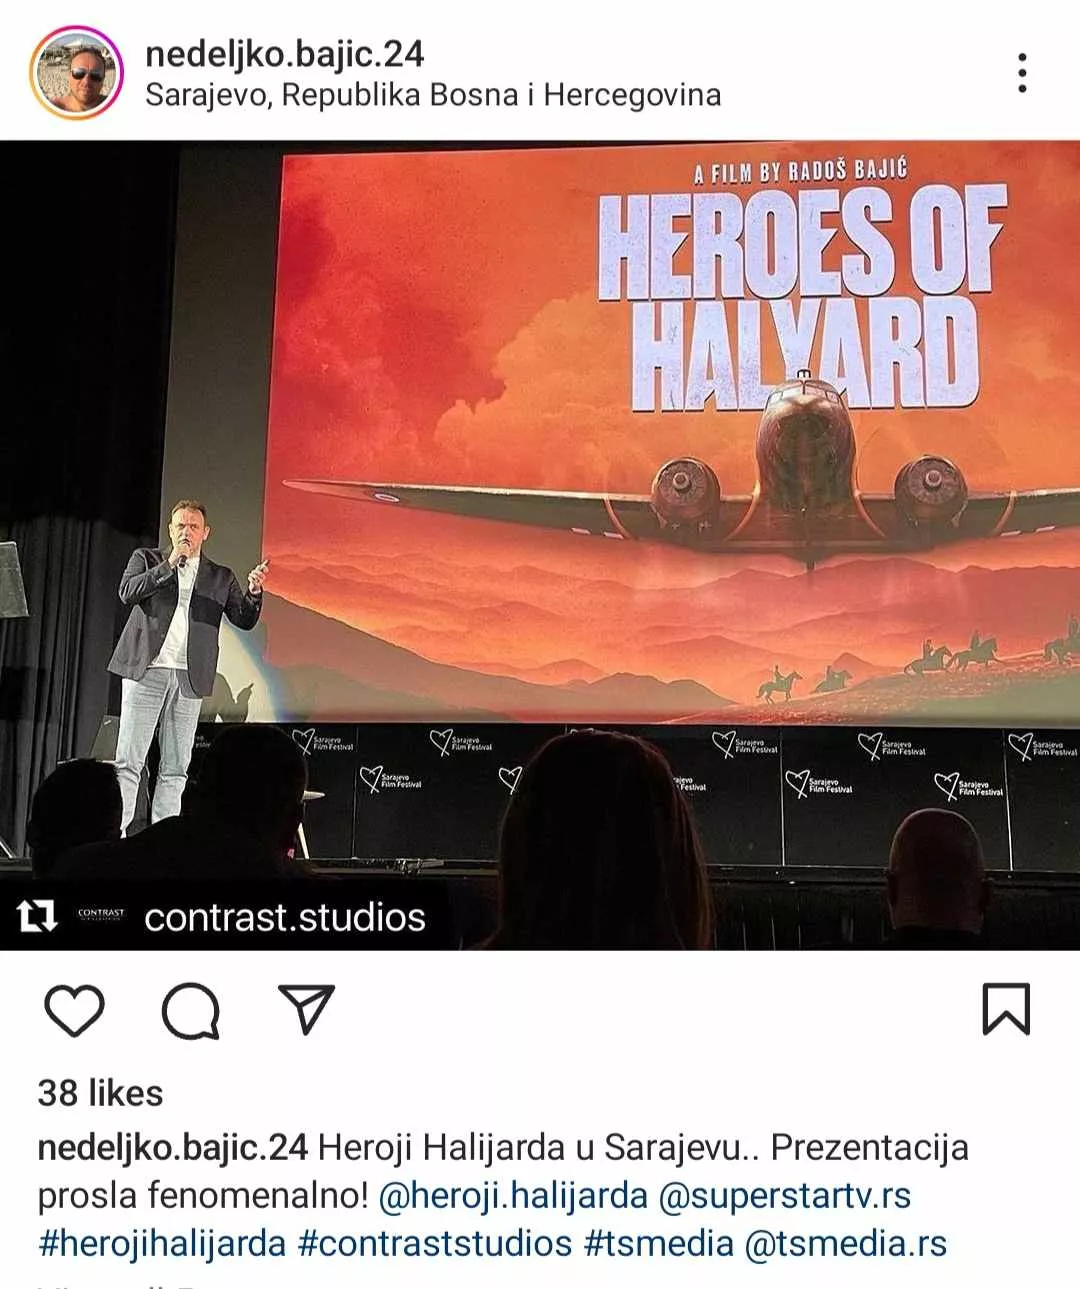
Task: Tap the repost arrows icon
Action: (x=37, y=915)
